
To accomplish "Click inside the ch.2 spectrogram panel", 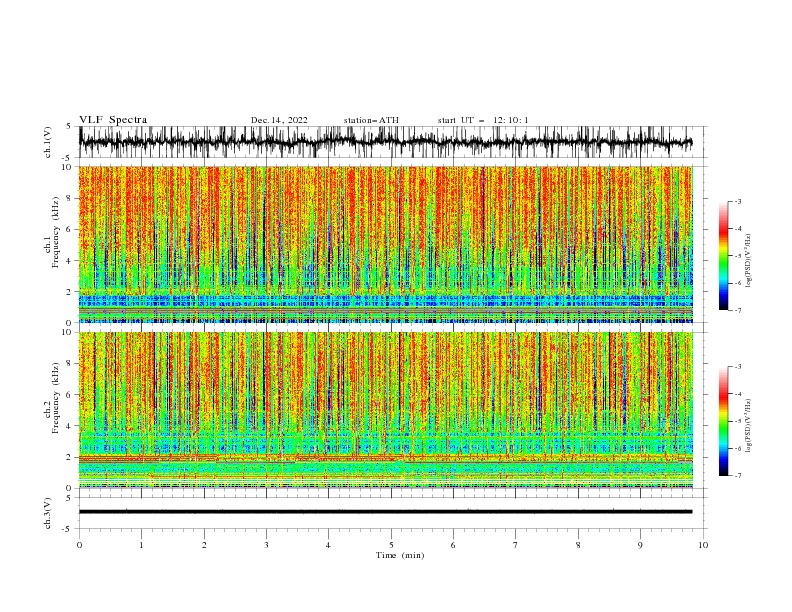I will (386, 410).
